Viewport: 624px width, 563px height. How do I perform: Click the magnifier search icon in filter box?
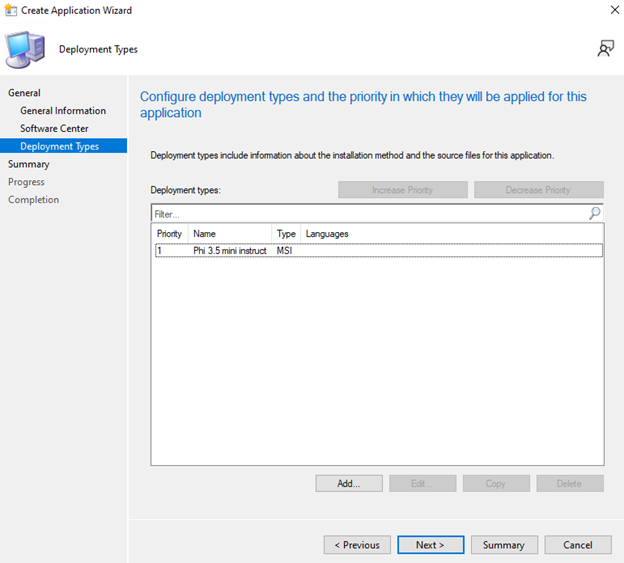[595, 213]
